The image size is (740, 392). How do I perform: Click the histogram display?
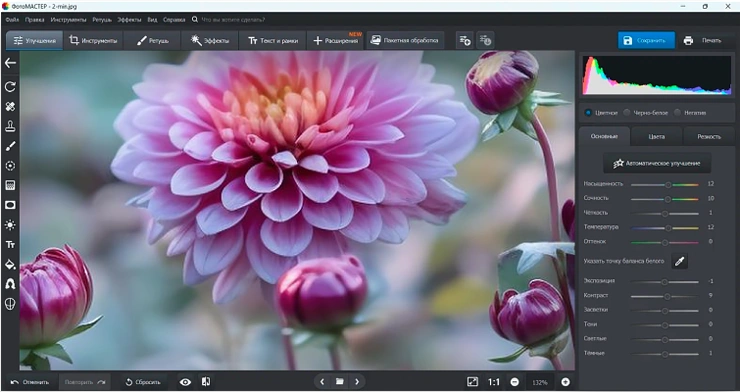656,75
